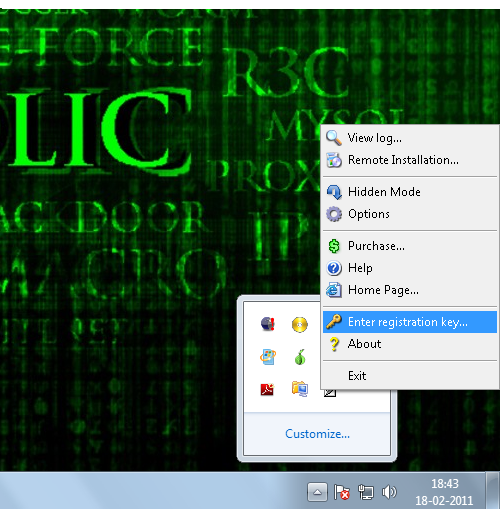Click the gold disc tray icon
503x509 pixels.
click(300, 324)
